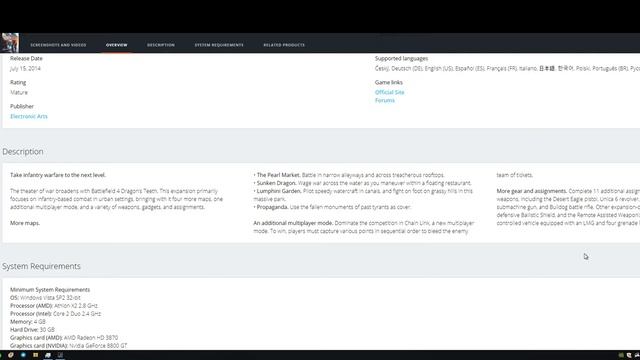Click Processor (AMD): Athlon X2 line
This screenshot has height=360, width=640.
(54, 306)
